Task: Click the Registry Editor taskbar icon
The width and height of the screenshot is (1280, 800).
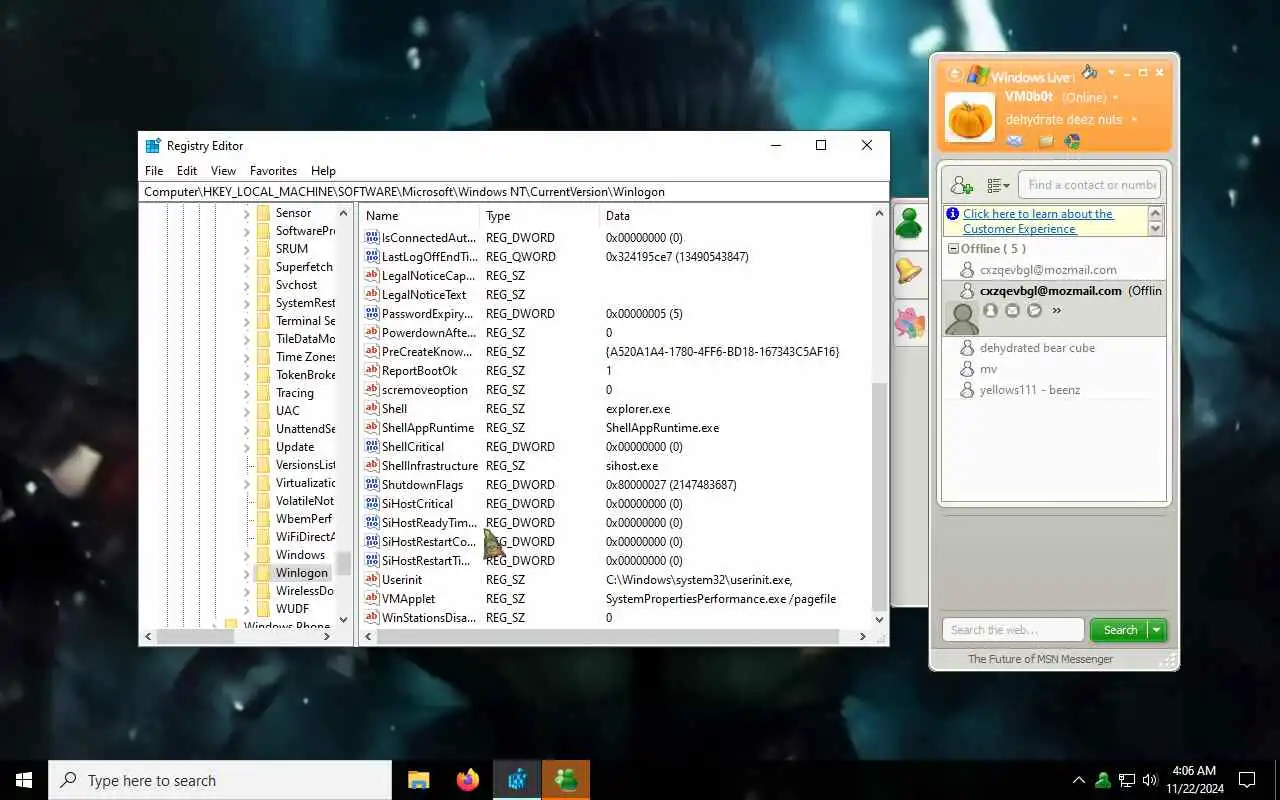Action: [518, 780]
